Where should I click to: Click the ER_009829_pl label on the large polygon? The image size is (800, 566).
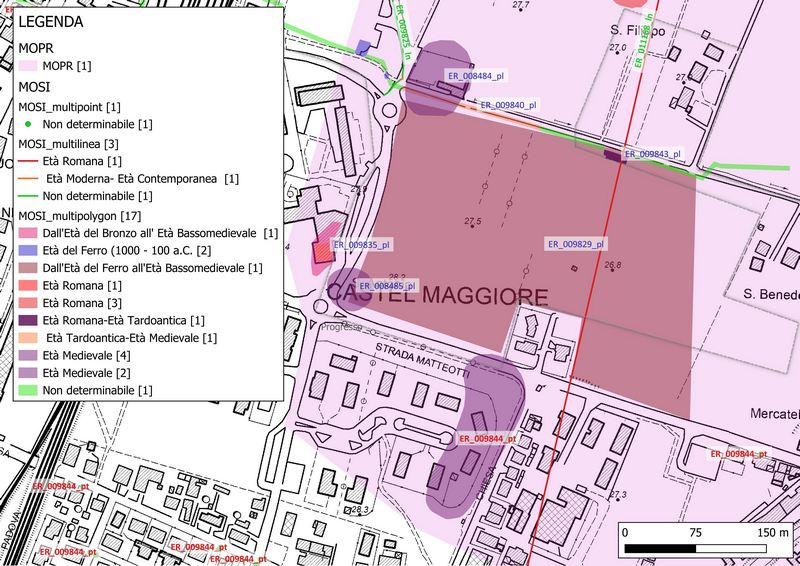click(575, 244)
